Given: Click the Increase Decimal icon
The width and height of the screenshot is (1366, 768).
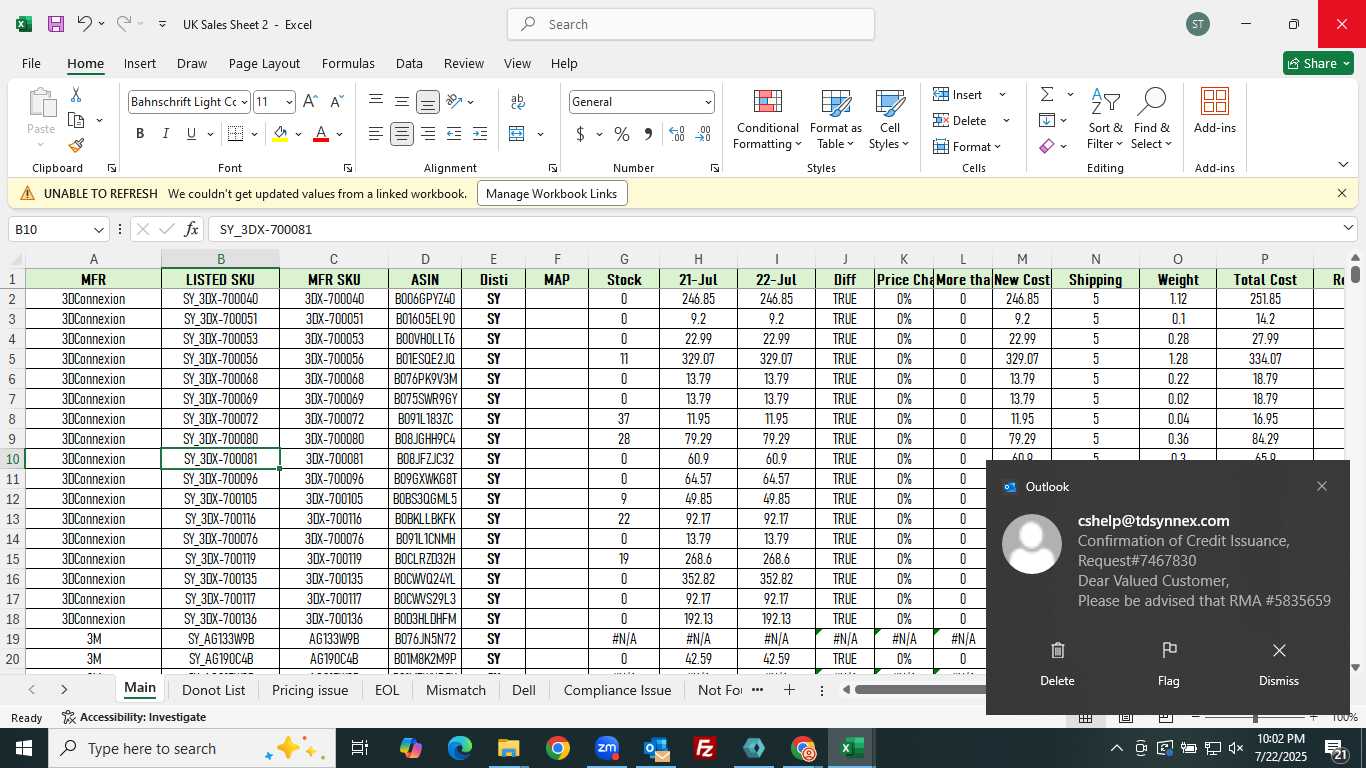Looking at the screenshot, I should 677,134.
